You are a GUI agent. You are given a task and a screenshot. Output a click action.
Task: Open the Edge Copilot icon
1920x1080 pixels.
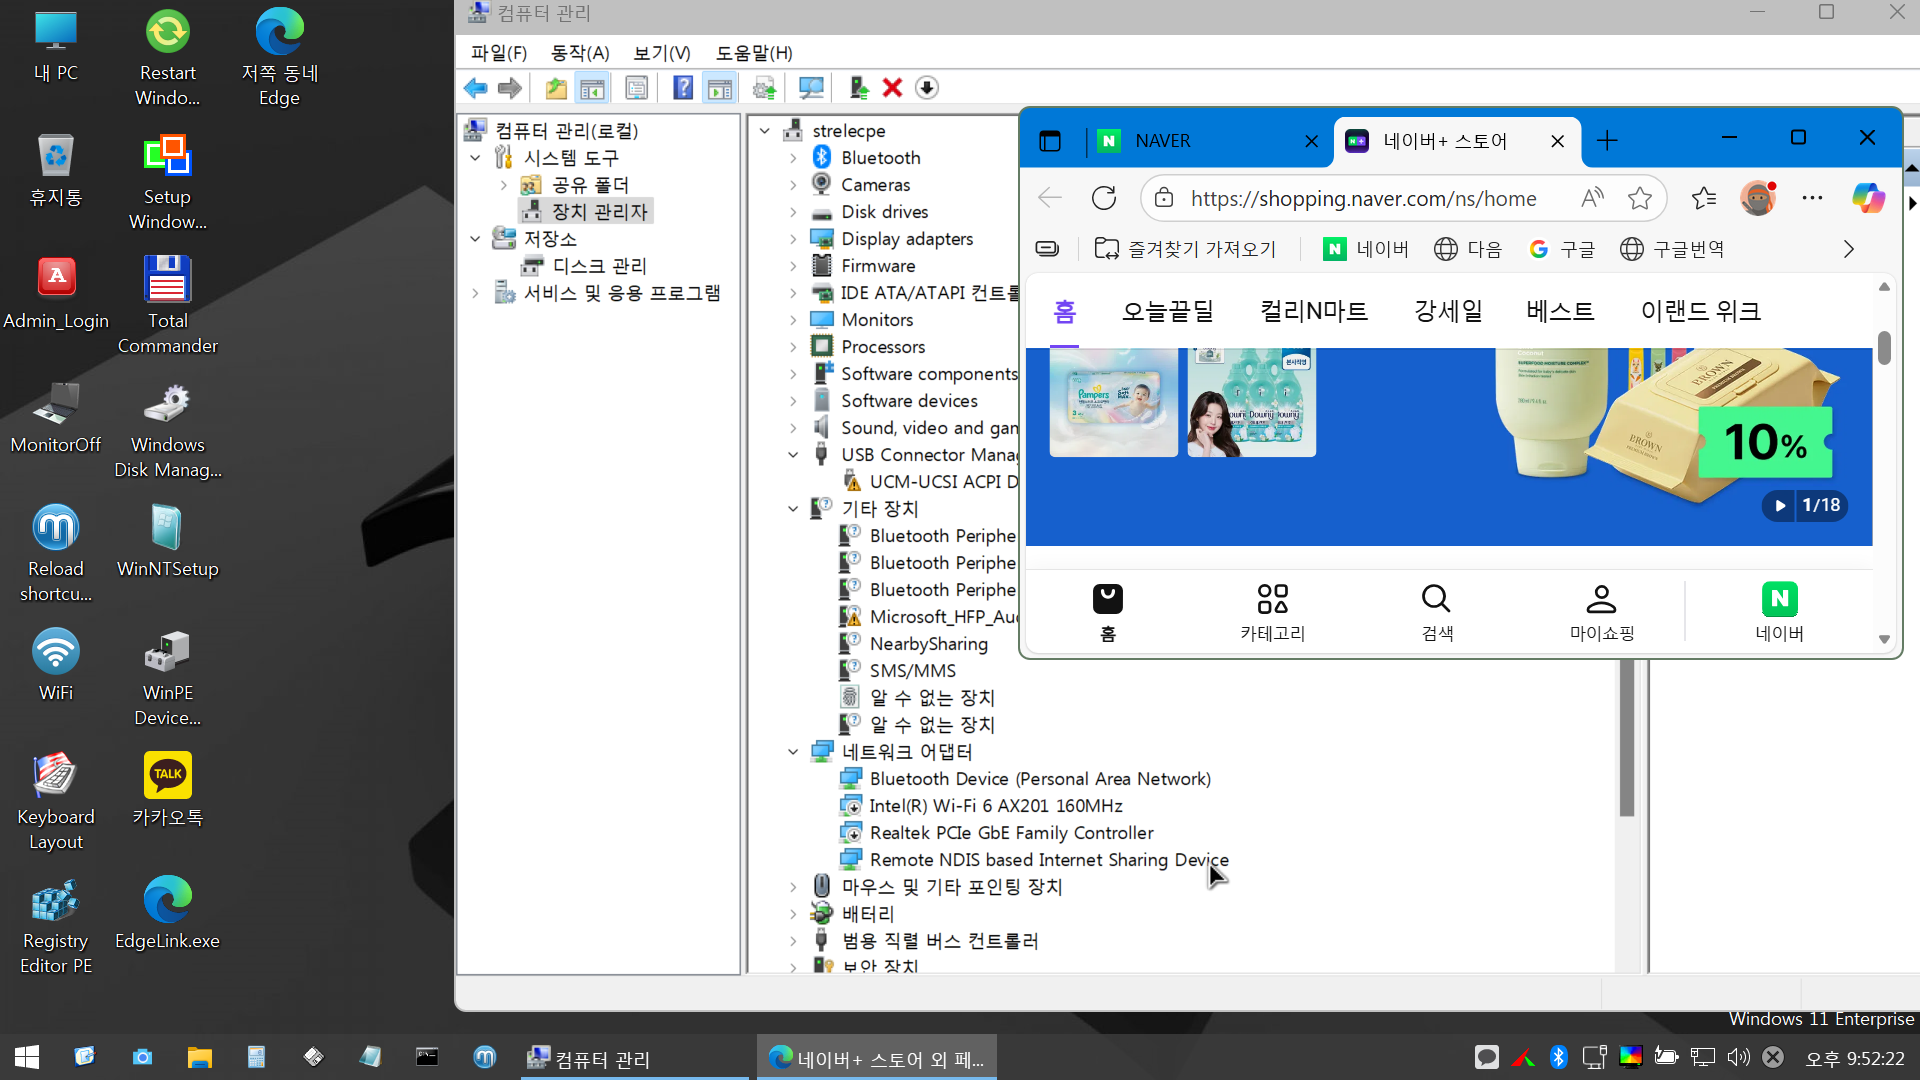click(x=1867, y=198)
